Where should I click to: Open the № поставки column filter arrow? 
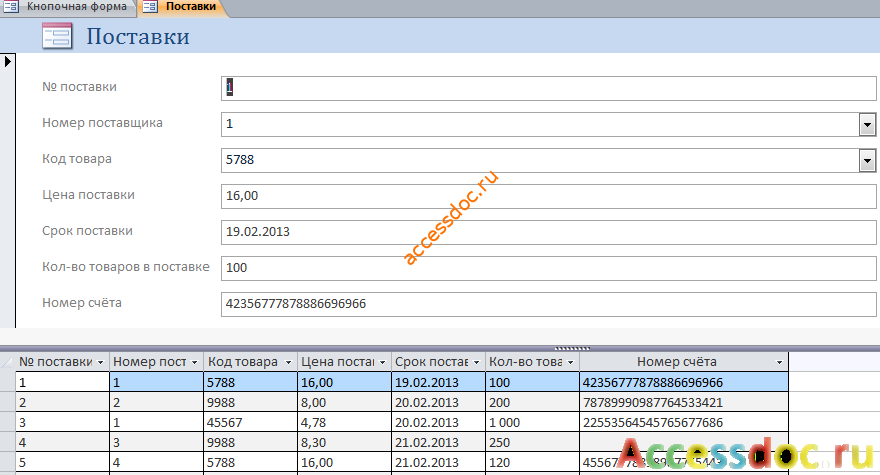tap(100, 363)
